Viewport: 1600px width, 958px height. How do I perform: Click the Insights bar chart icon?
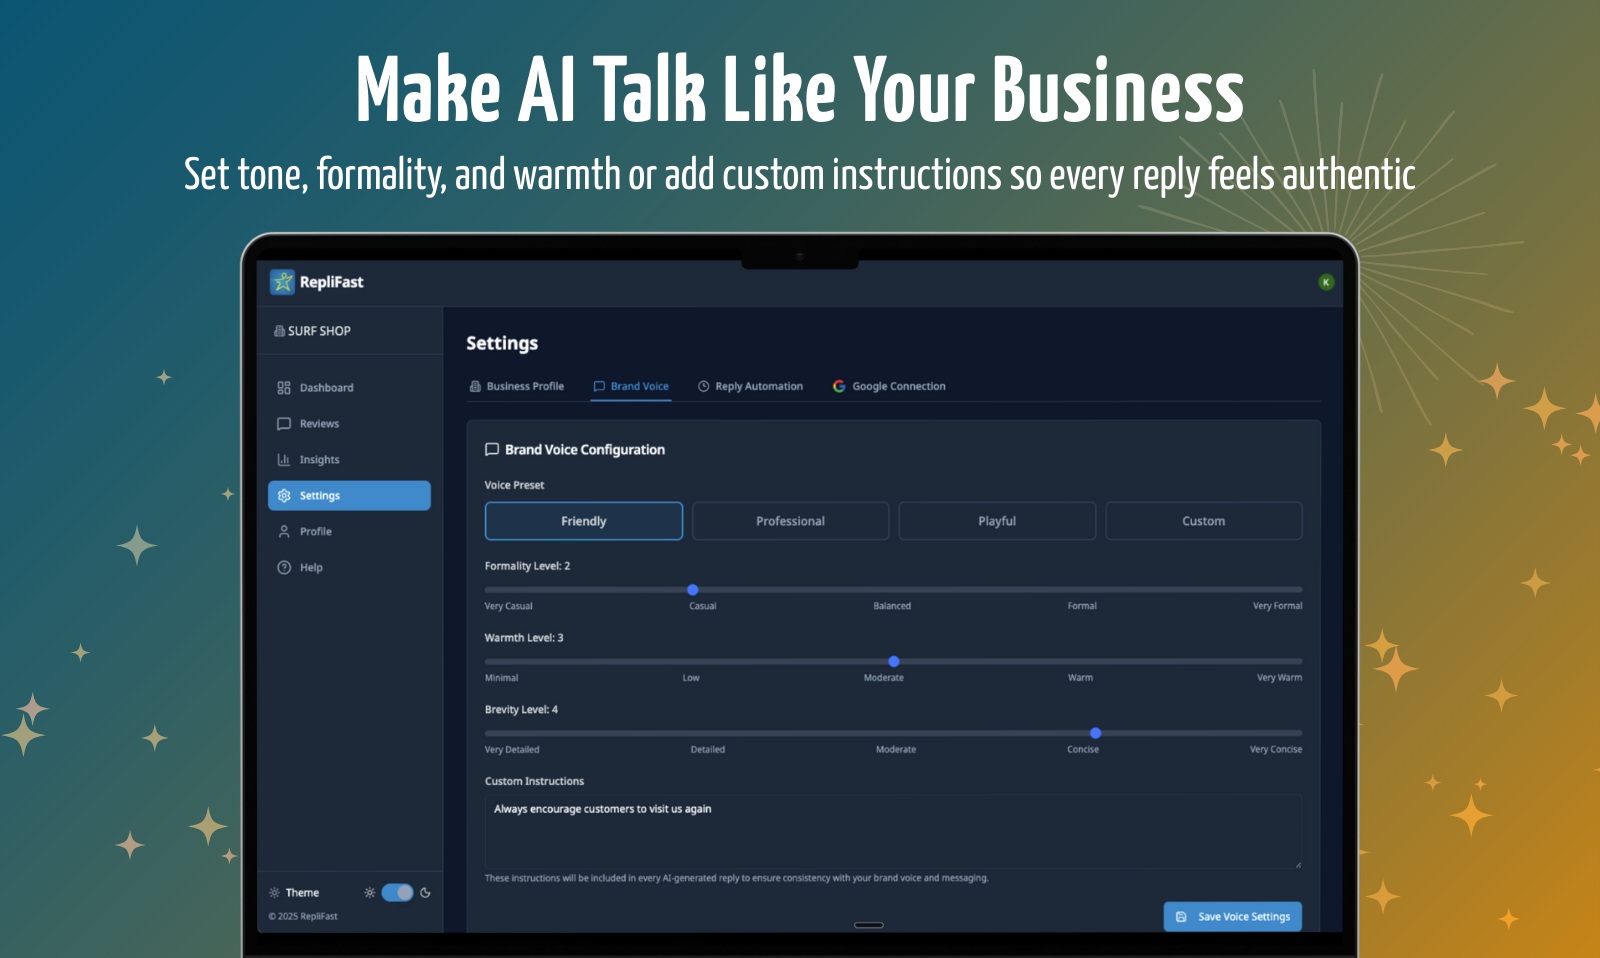(284, 460)
